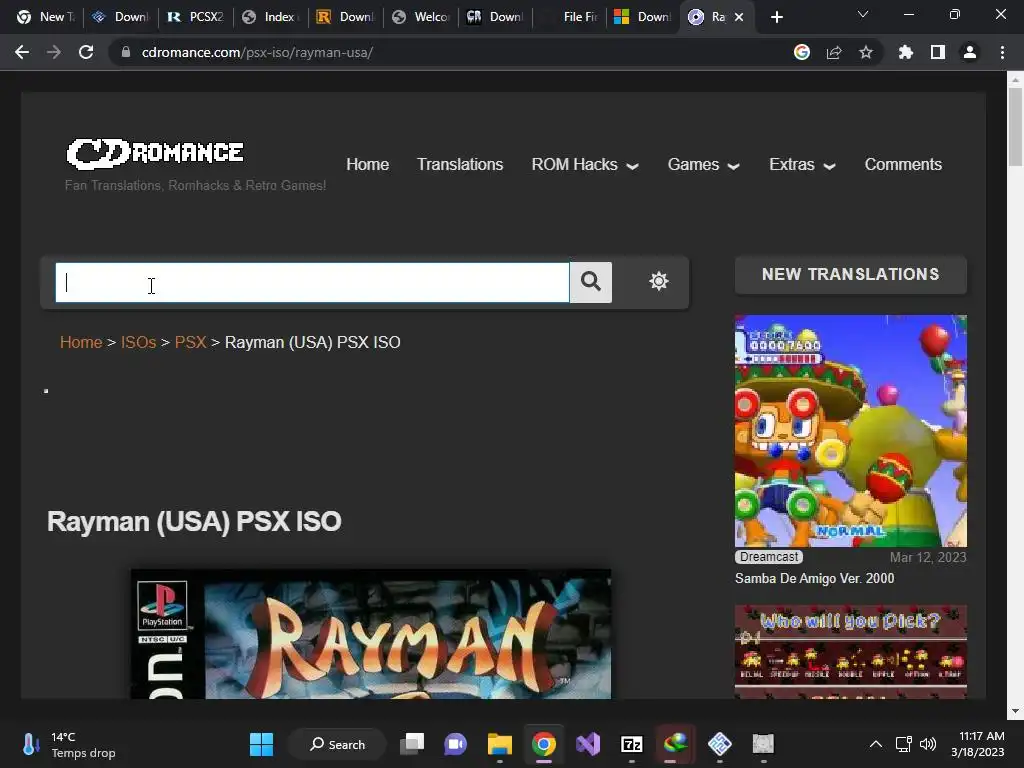The height and width of the screenshot is (768, 1024).
Task: Open the Samba De Amigo thumbnail
Action: (x=851, y=431)
